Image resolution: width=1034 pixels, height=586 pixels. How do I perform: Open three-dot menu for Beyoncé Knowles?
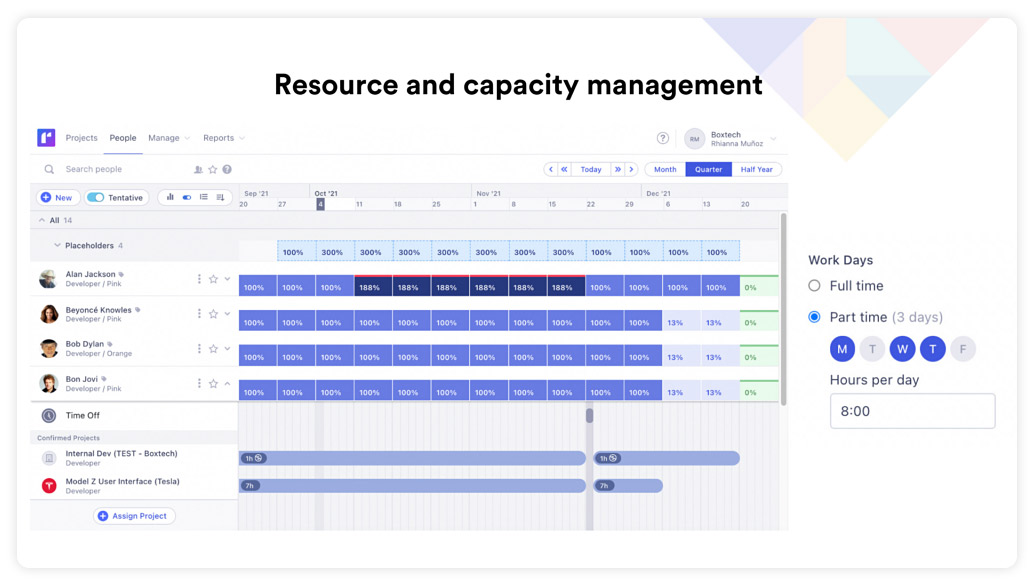199,314
